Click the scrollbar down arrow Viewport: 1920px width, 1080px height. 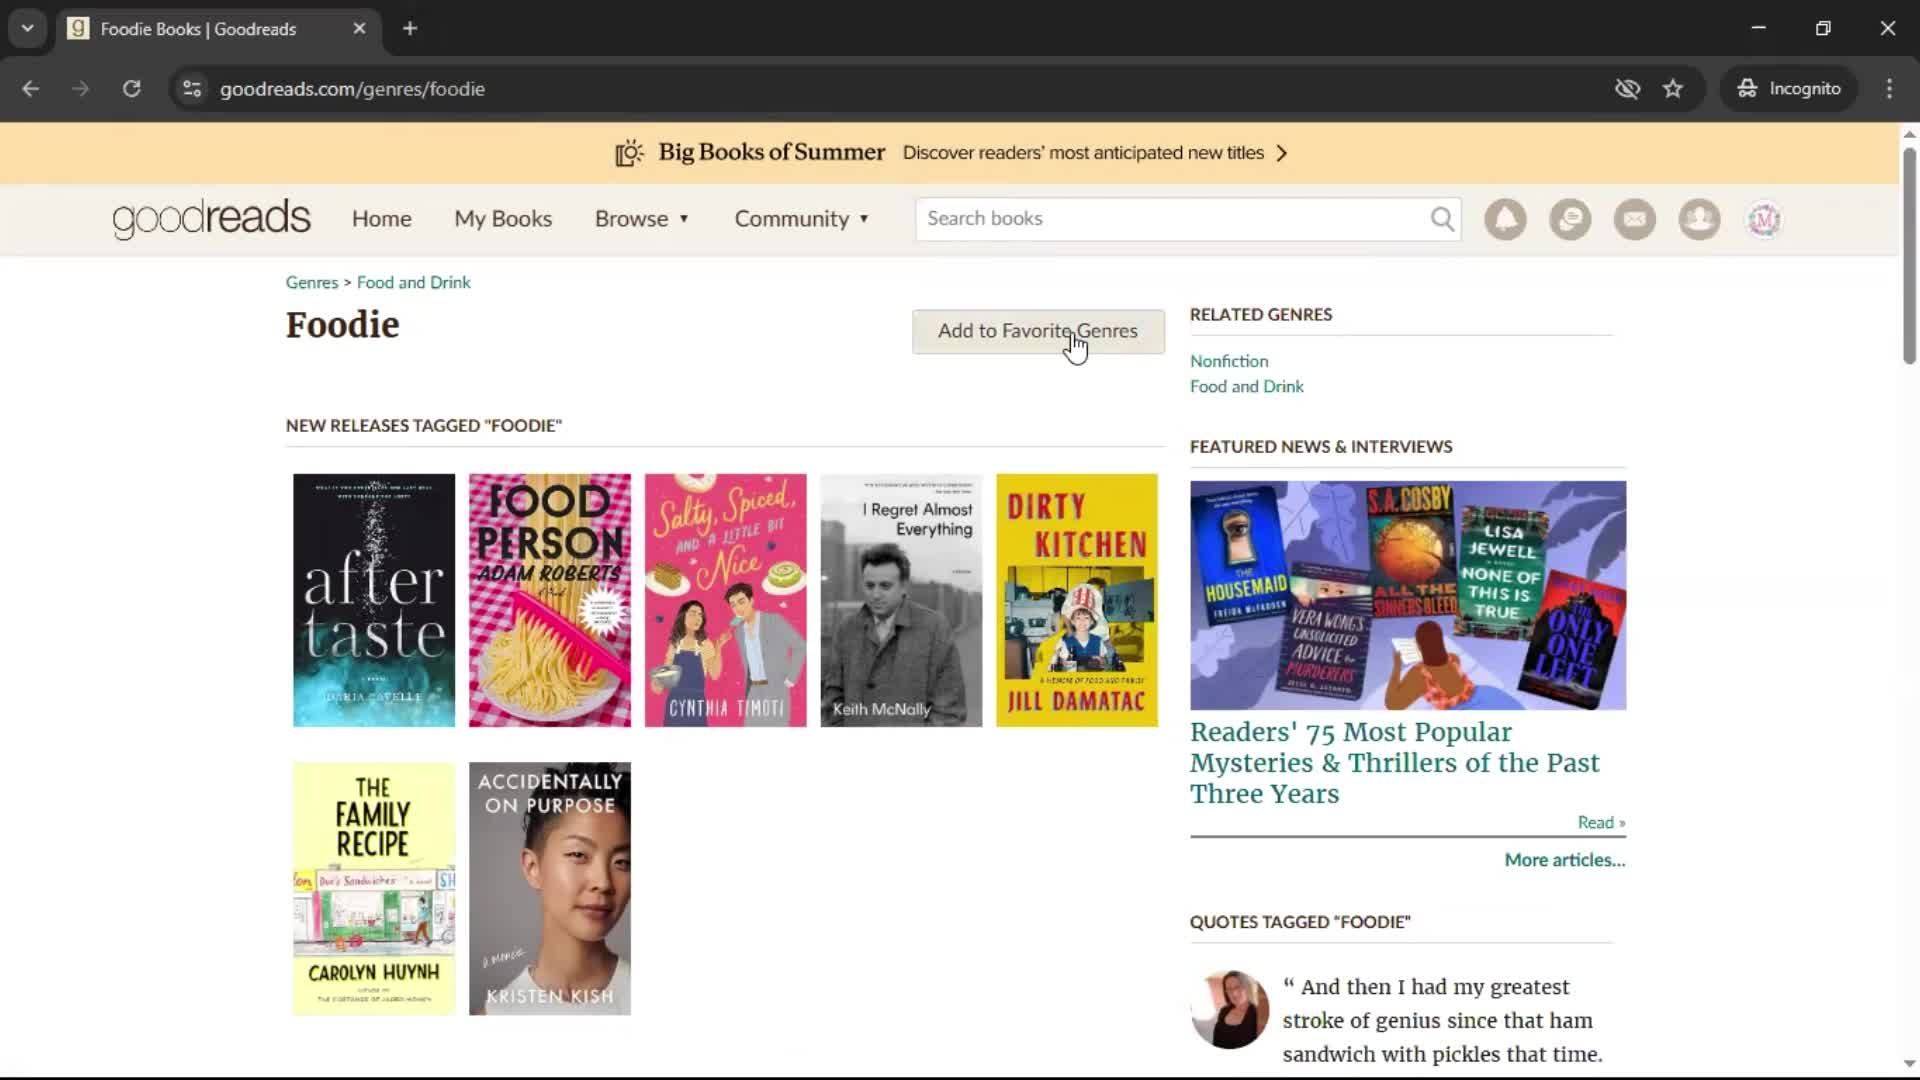(x=1909, y=1064)
